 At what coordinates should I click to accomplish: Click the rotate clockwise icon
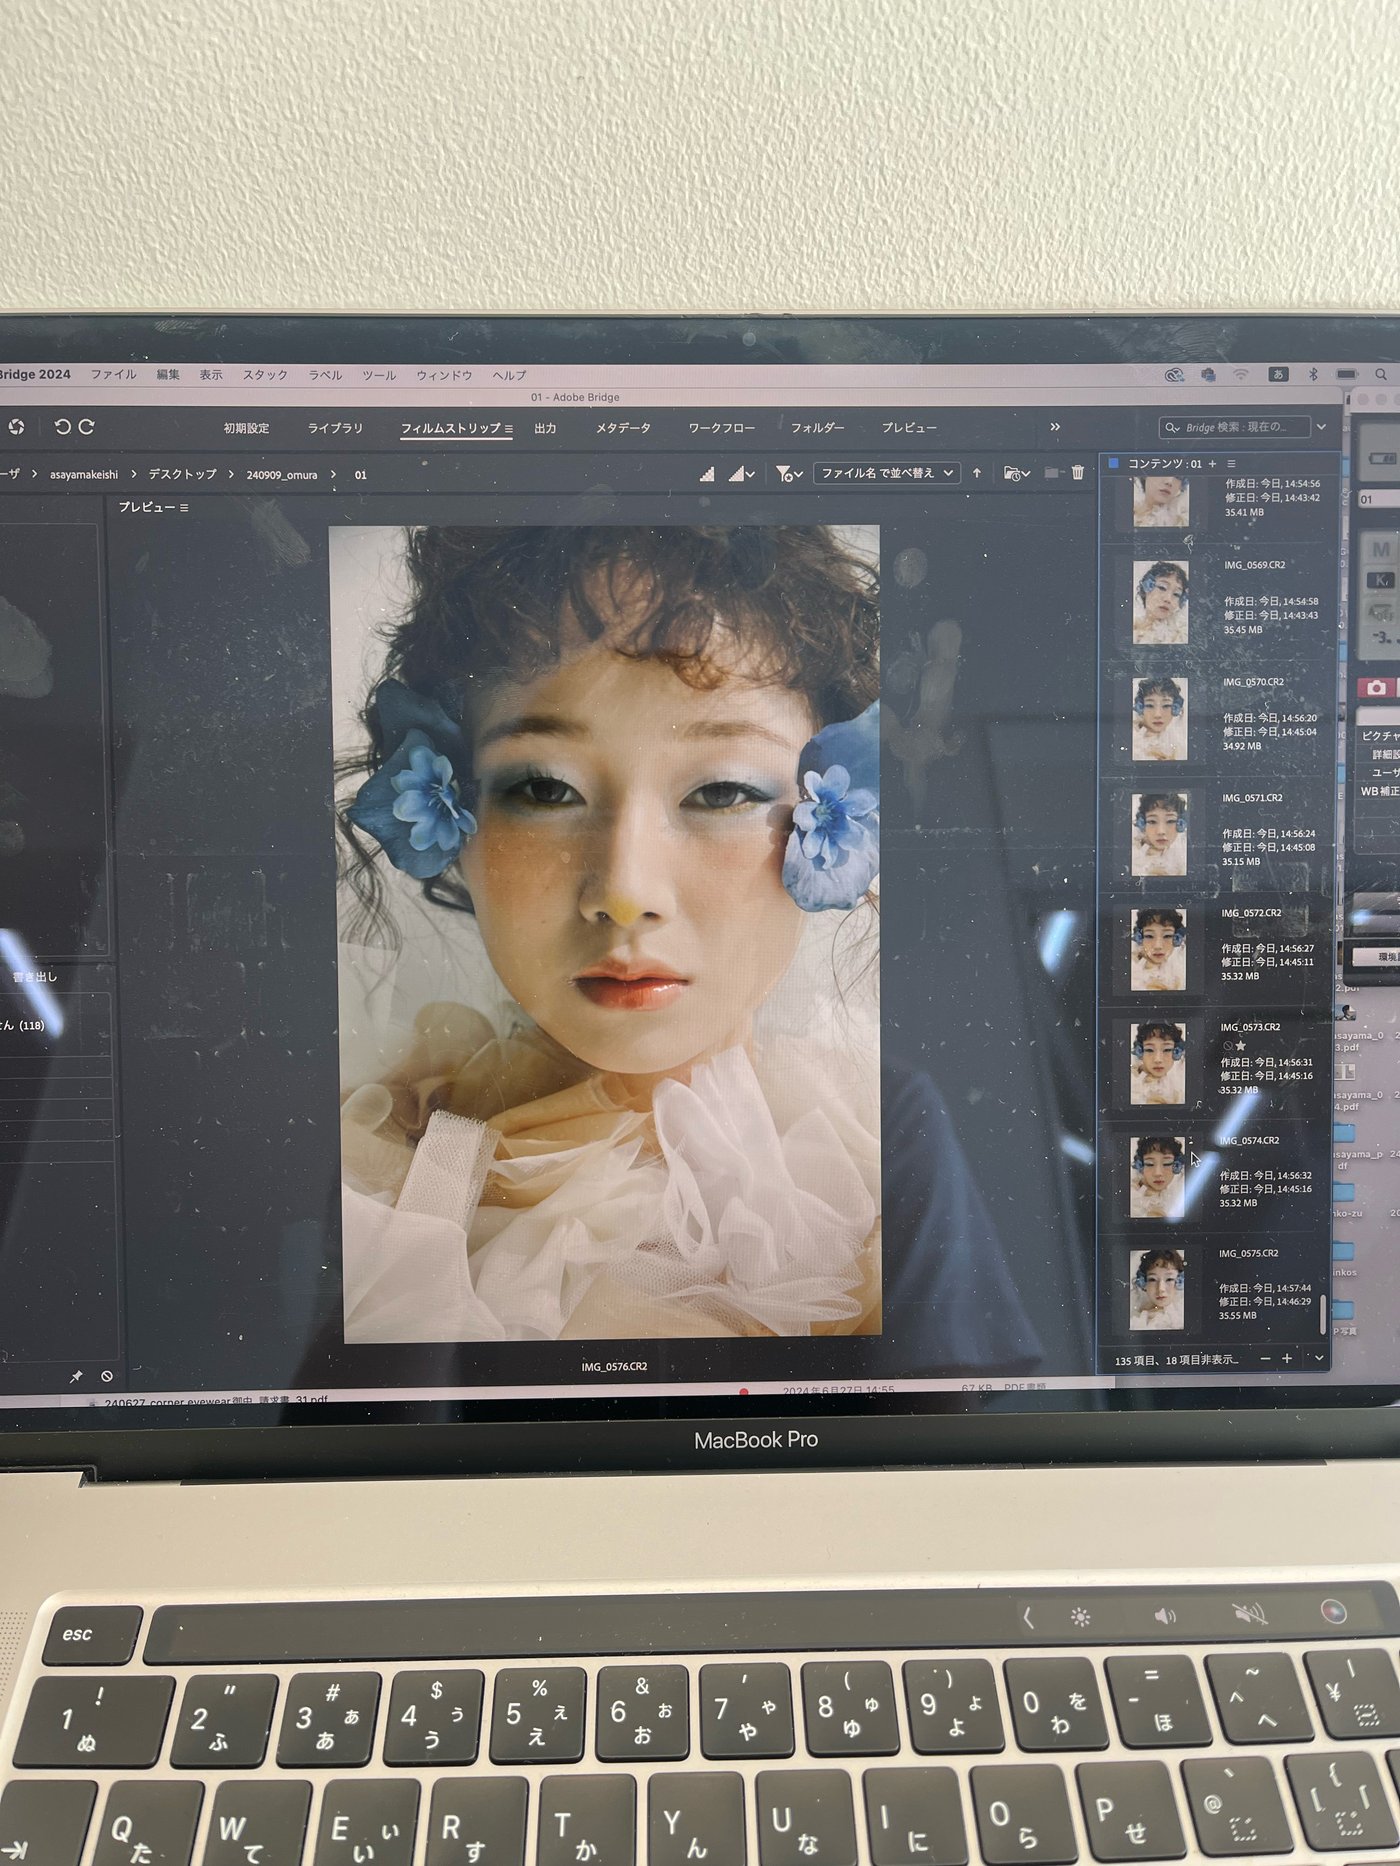coord(87,427)
